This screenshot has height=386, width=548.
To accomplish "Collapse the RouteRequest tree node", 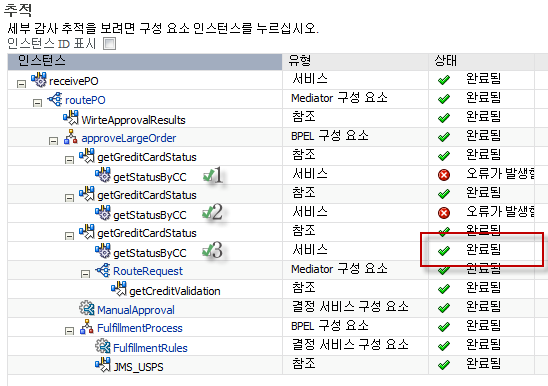I will [85, 274].
